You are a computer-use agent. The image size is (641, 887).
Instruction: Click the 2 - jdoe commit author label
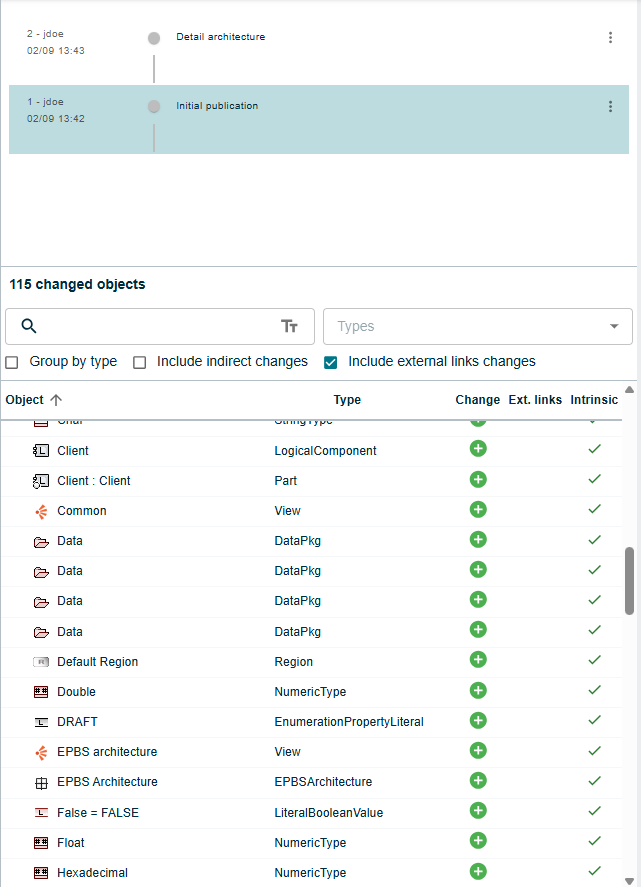45,34
